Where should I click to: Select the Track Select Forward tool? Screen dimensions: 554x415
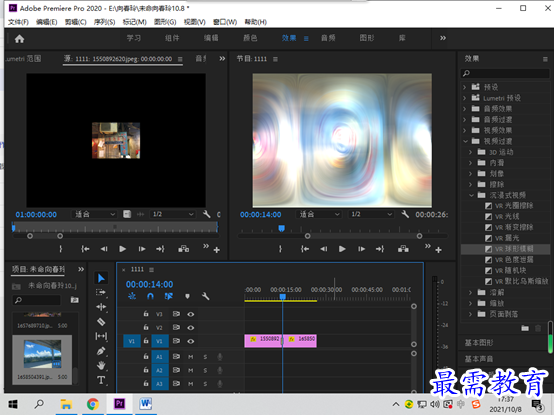click(101, 292)
